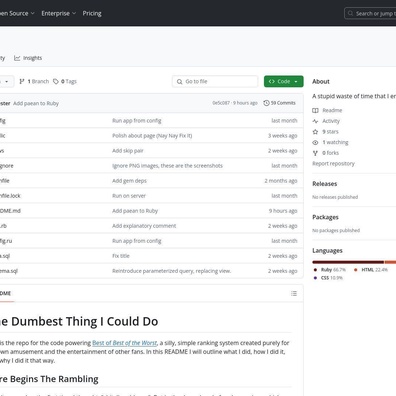Open commit Ignore PNG images, these are the screenshots
This screenshot has width=396, height=396.
167,166
